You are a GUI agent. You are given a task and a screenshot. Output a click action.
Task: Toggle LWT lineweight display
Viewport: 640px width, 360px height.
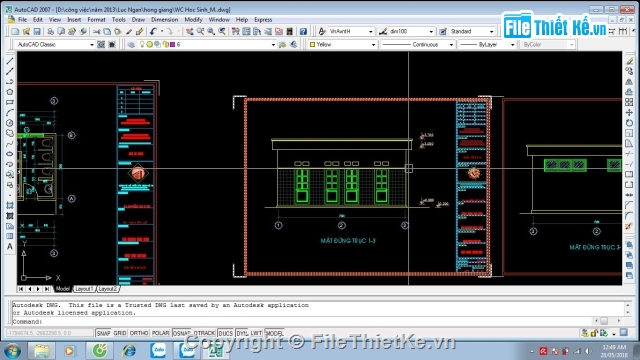click(x=256, y=333)
